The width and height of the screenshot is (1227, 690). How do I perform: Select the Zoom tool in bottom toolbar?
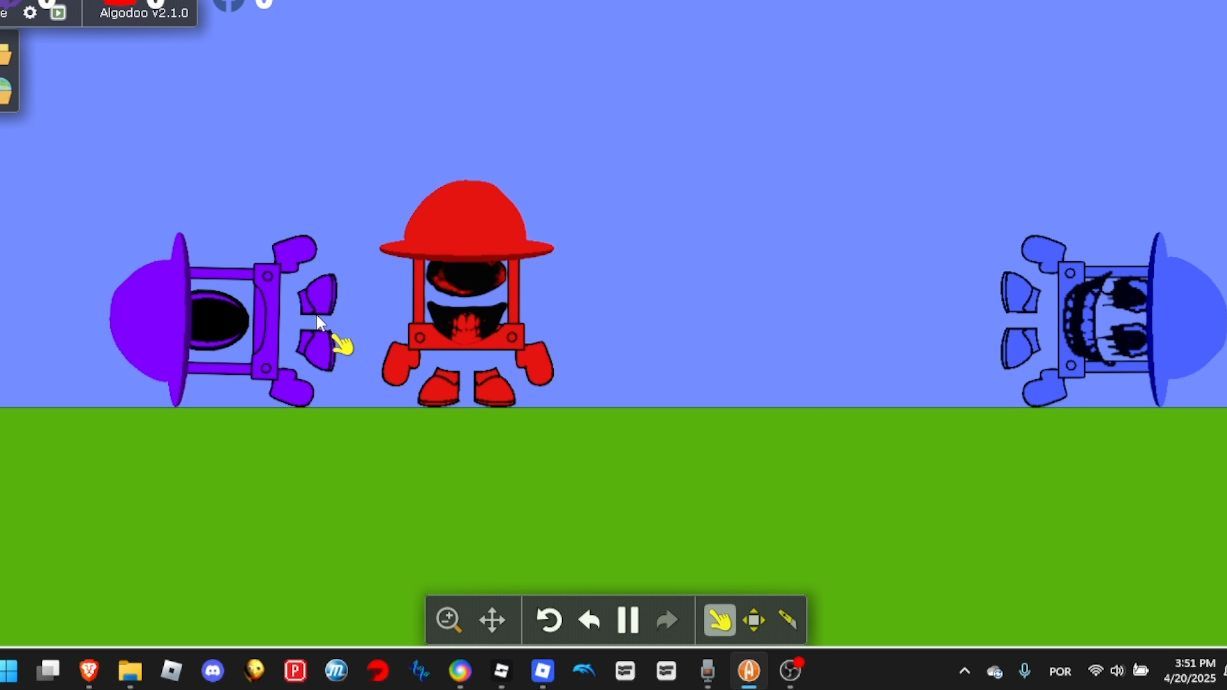point(448,620)
